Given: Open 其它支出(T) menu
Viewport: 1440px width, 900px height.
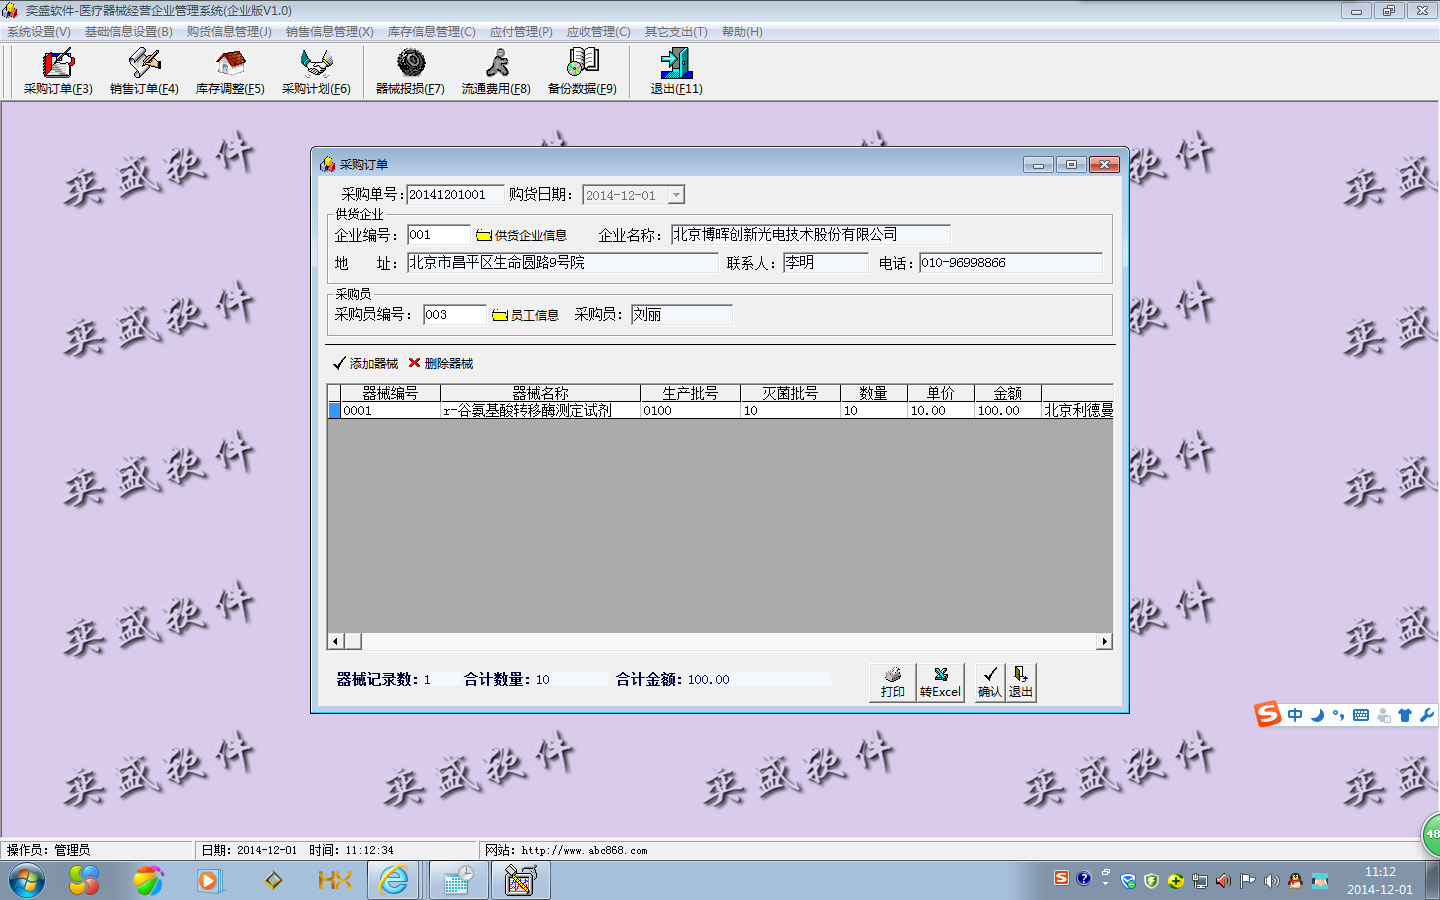Looking at the screenshot, I should pyautogui.click(x=676, y=32).
